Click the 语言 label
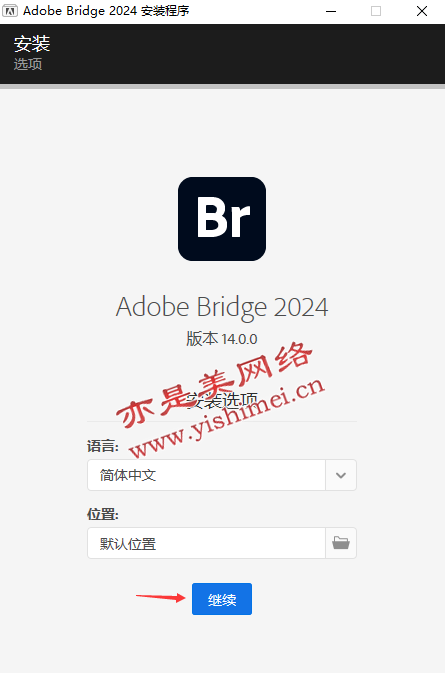 (103, 446)
